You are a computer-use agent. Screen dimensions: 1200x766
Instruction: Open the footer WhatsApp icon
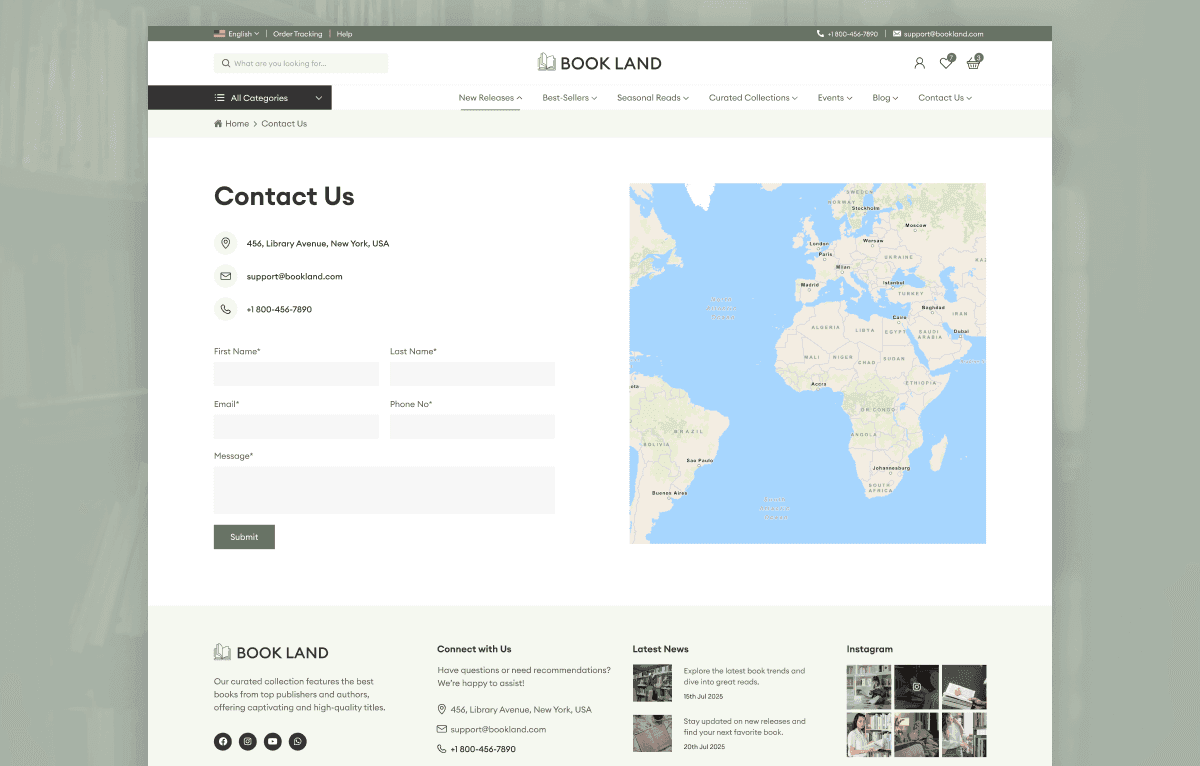pyautogui.click(x=298, y=741)
